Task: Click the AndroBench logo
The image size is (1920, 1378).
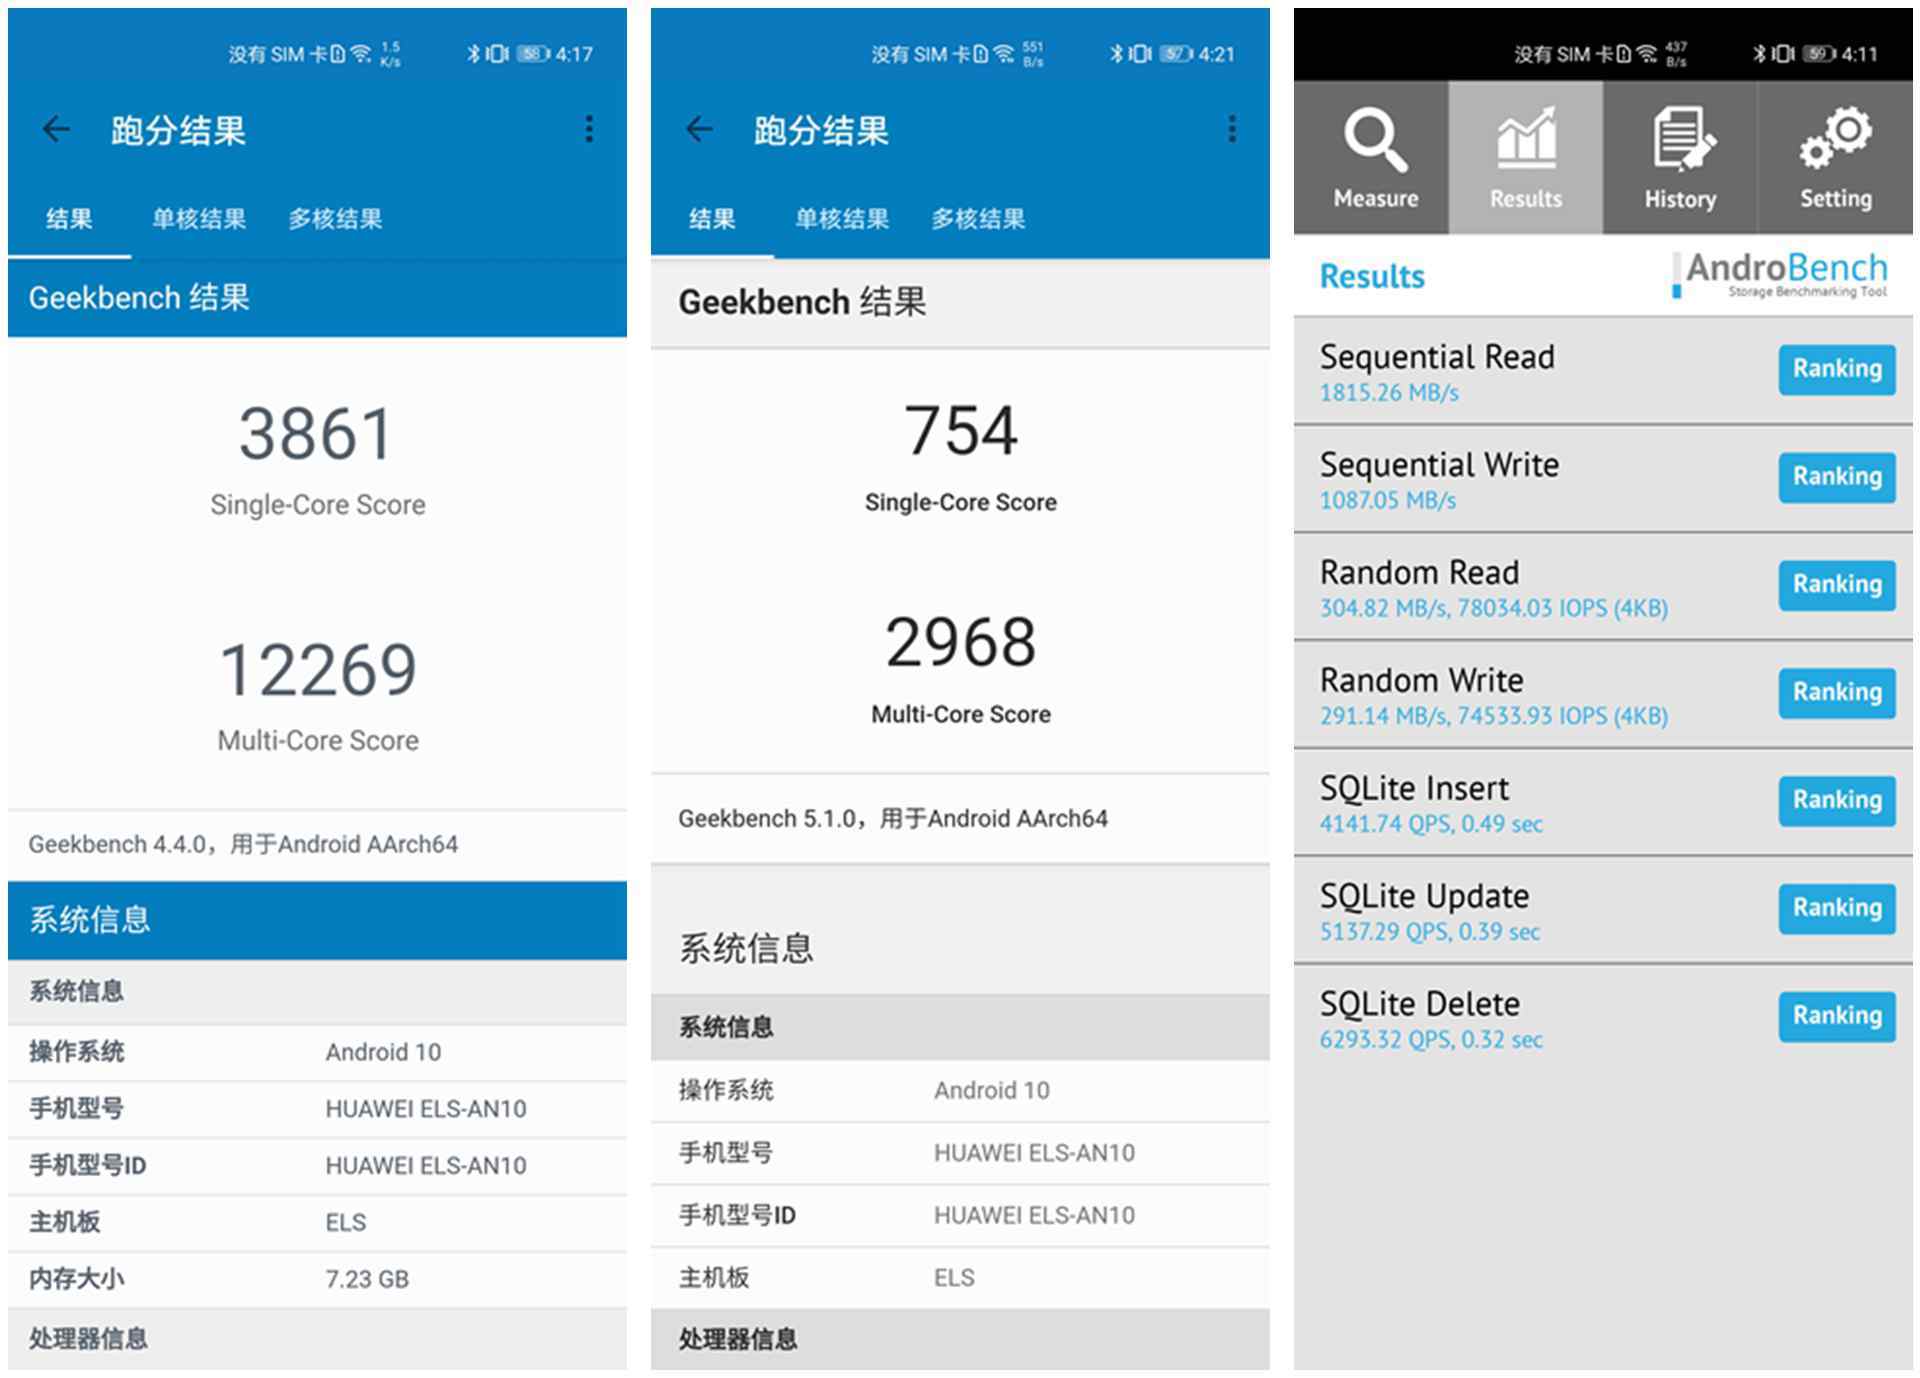Action: point(1780,275)
